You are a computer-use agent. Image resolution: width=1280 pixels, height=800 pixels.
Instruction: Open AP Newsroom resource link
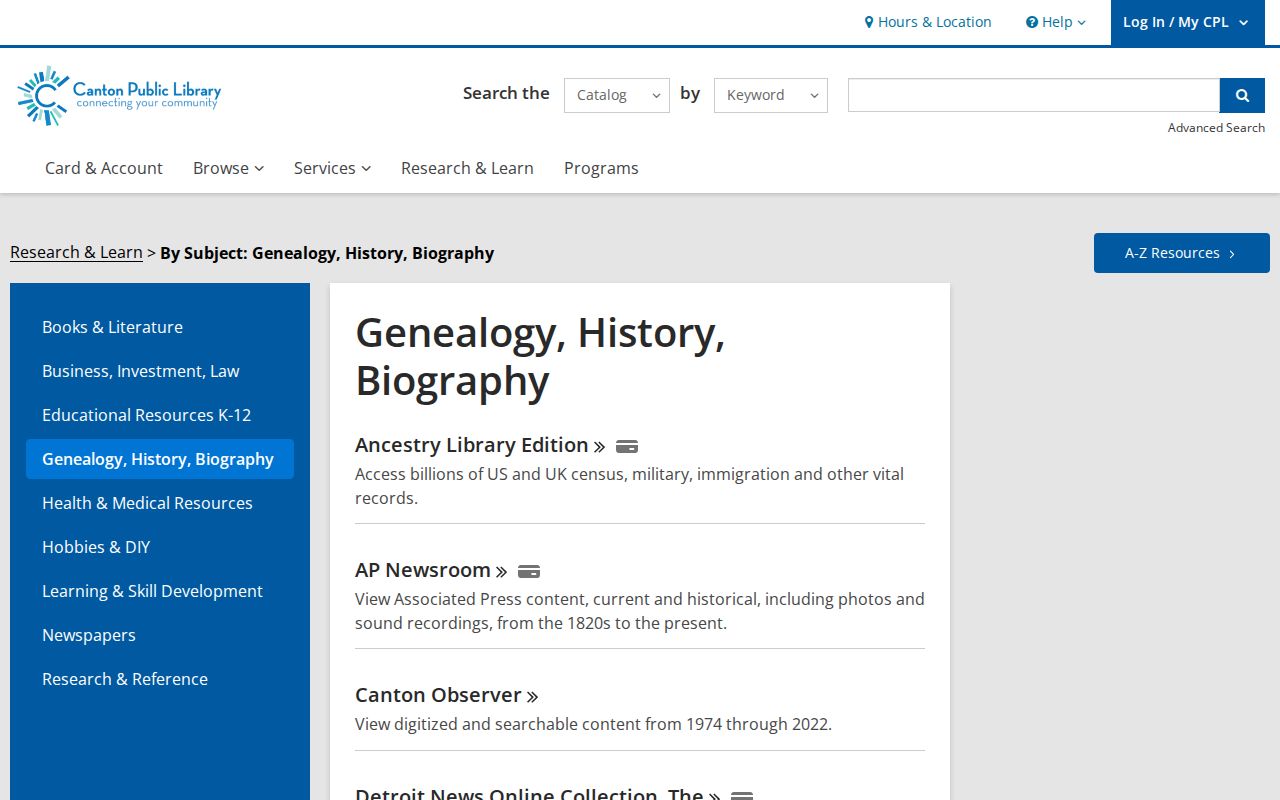(431, 570)
